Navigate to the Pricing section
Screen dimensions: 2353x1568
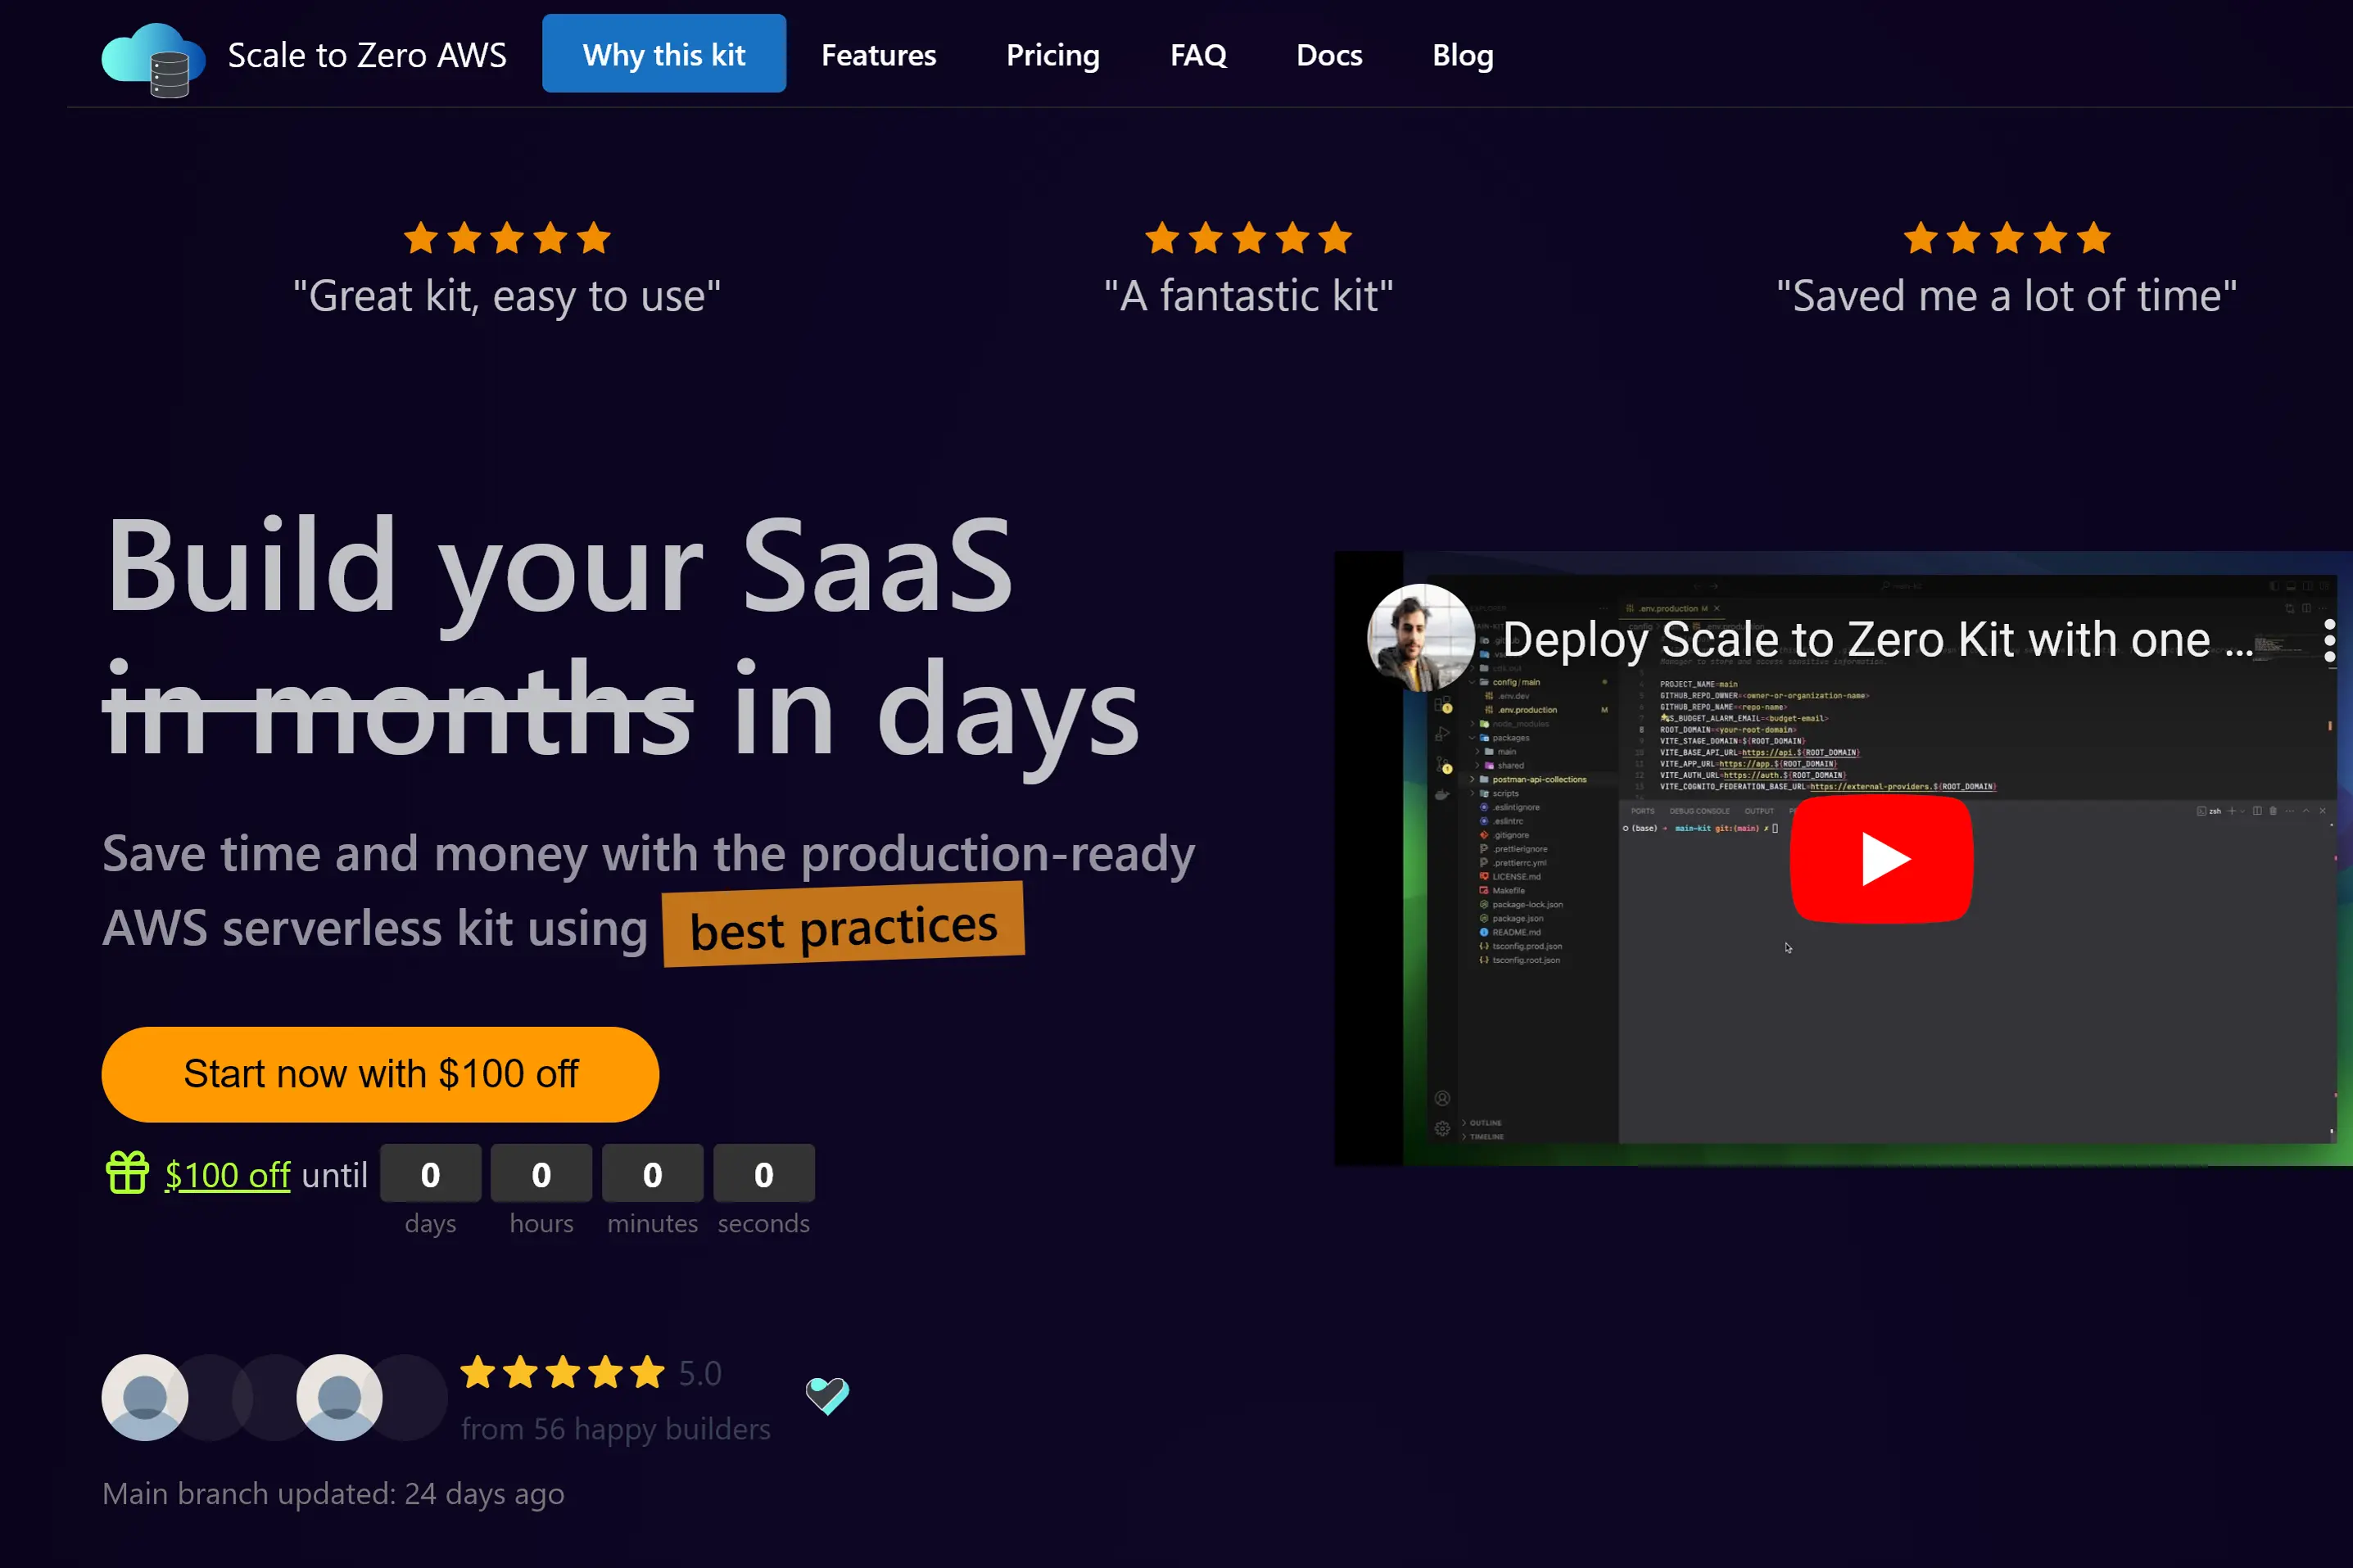click(x=1052, y=54)
